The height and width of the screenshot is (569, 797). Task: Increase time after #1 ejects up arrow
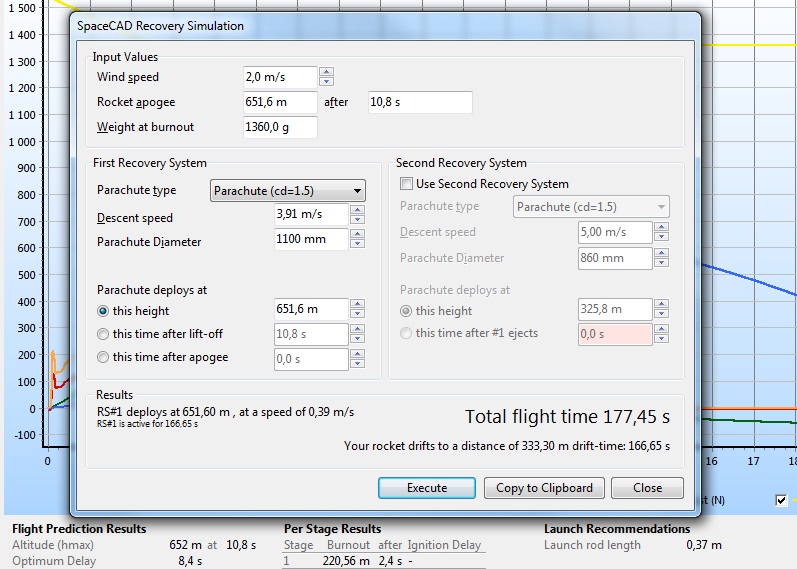click(x=661, y=329)
